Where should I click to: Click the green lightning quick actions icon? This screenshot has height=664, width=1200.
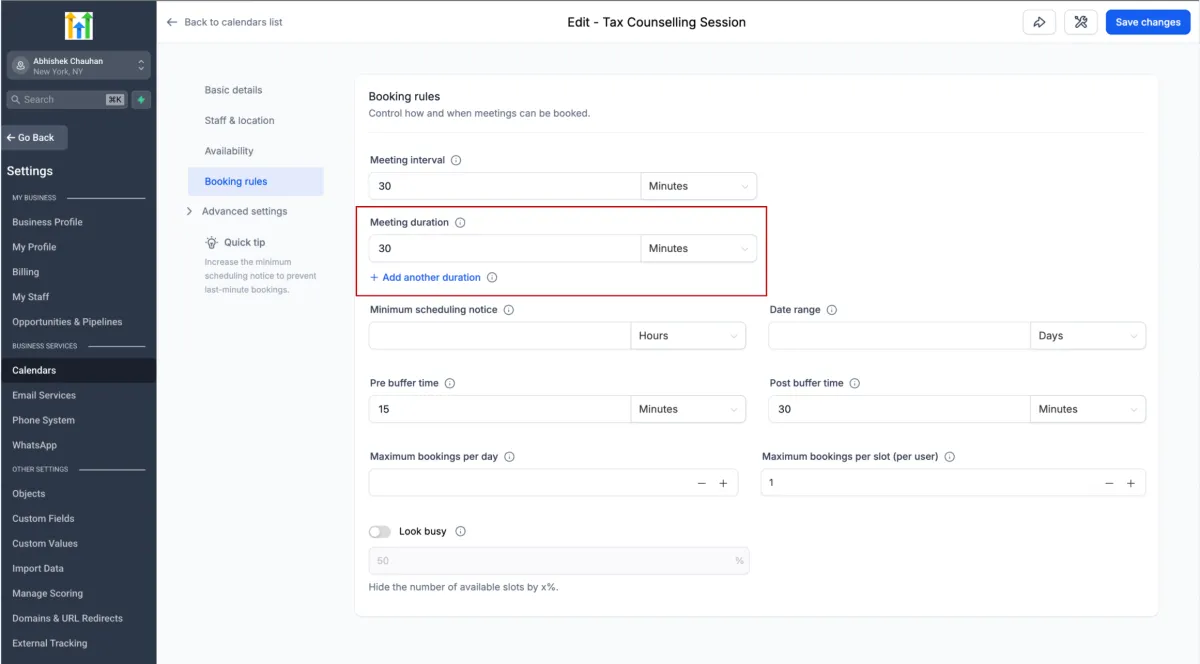142,100
